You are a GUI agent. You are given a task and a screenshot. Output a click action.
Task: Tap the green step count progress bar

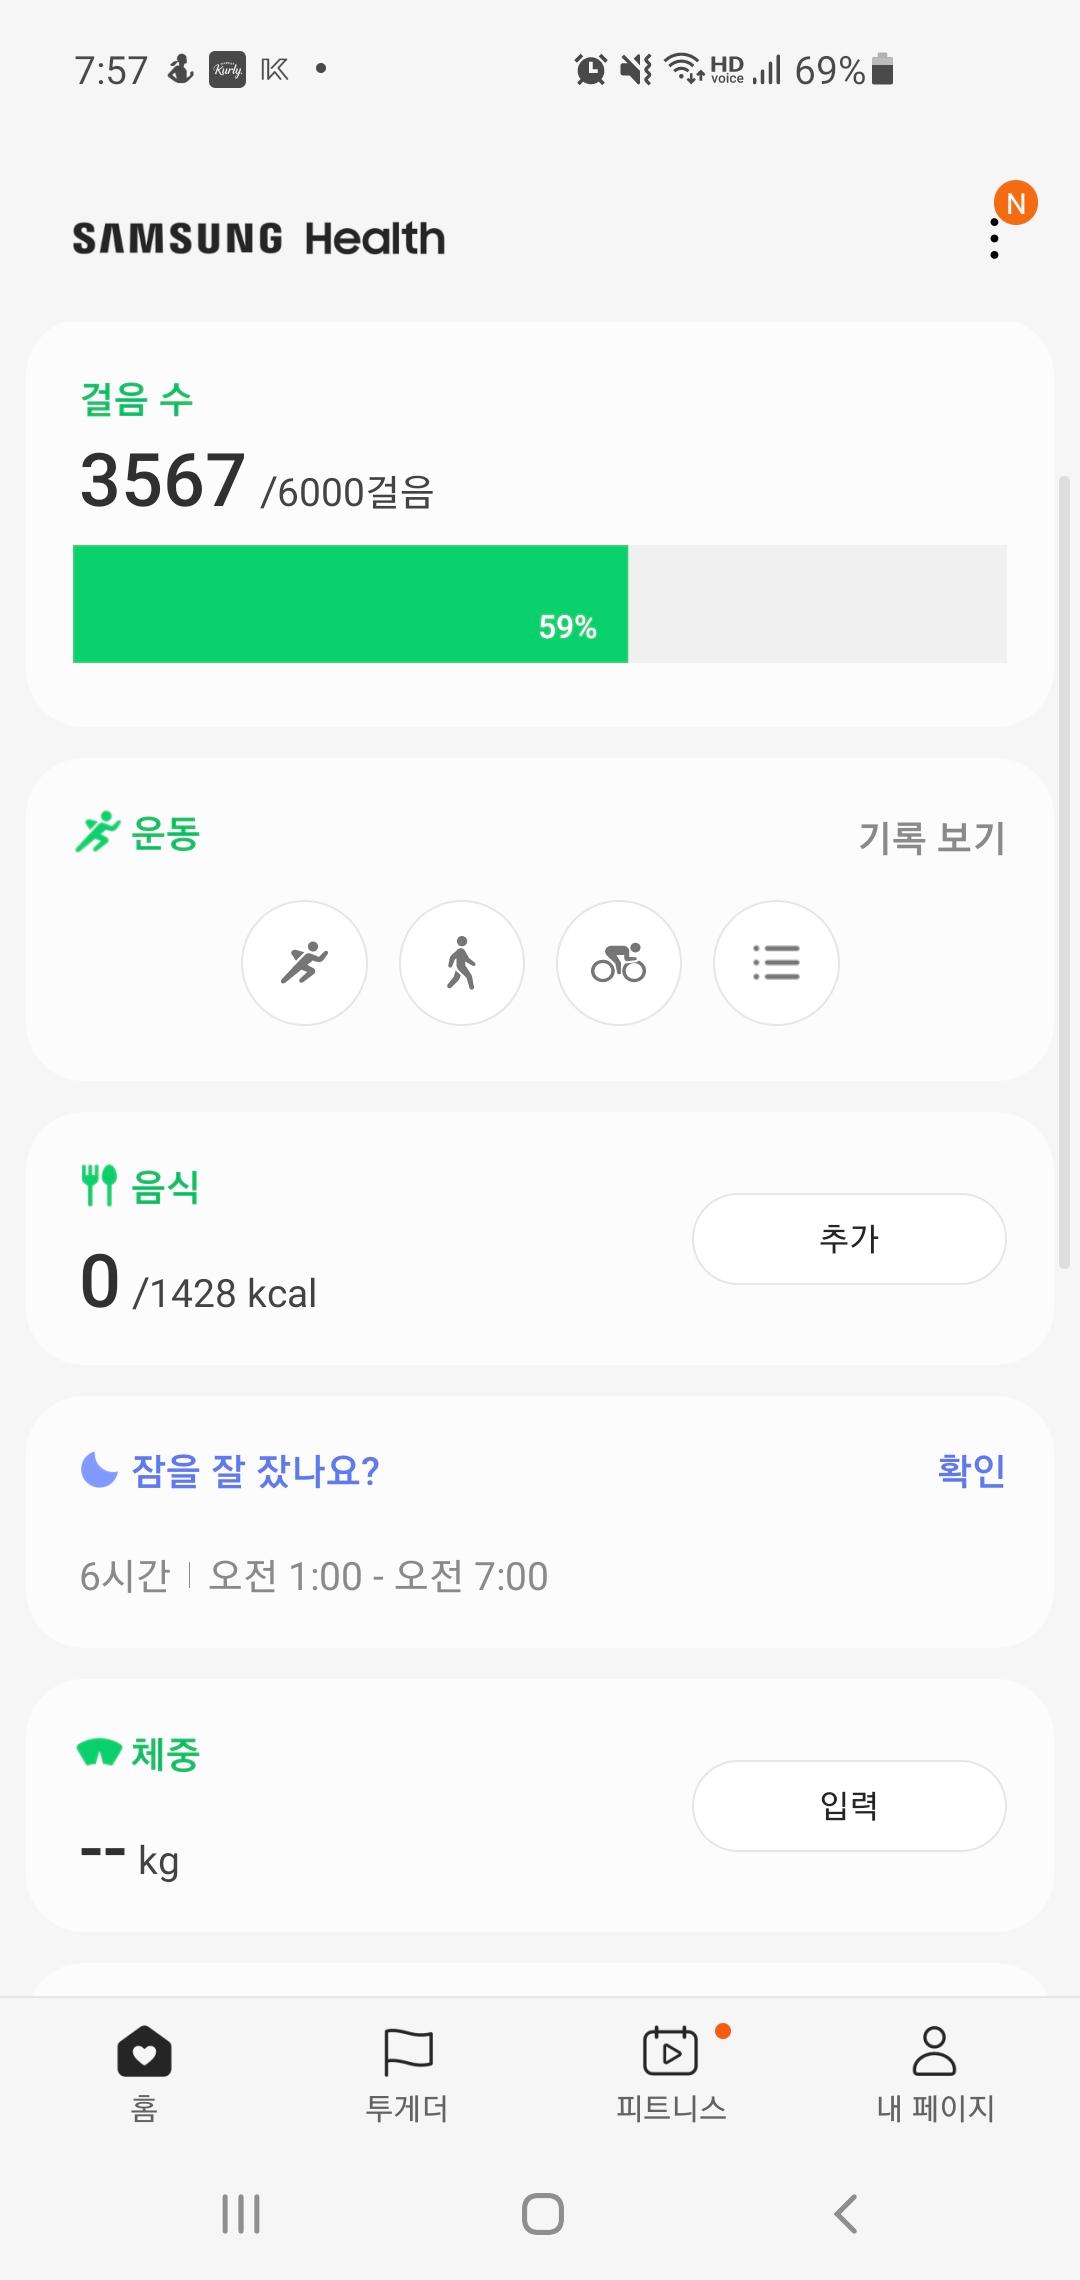pos(350,604)
